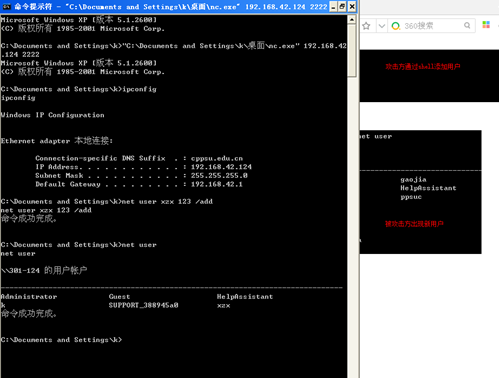499x378 pixels.
Task: Click the red '攻击方通过shell添加用户' caption
Action: pyautogui.click(x=423, y=67)
